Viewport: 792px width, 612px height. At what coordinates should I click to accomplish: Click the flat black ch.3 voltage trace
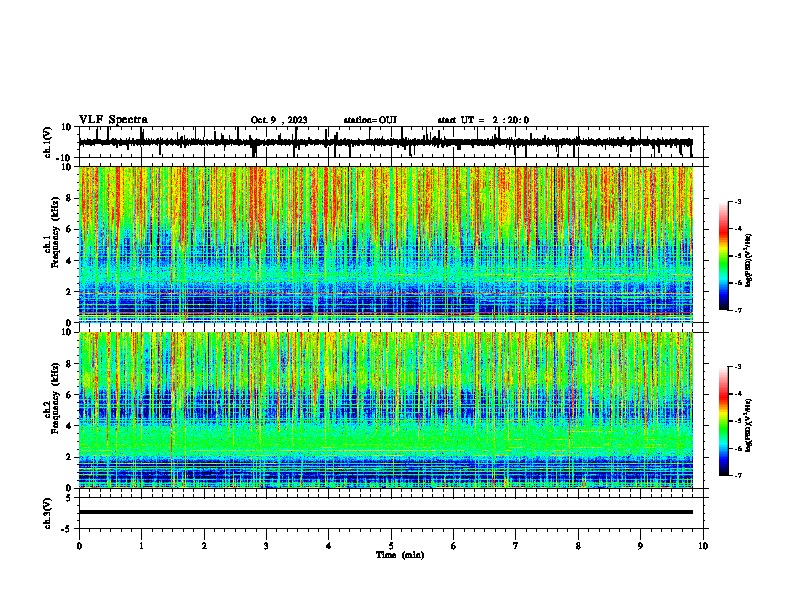386,512
